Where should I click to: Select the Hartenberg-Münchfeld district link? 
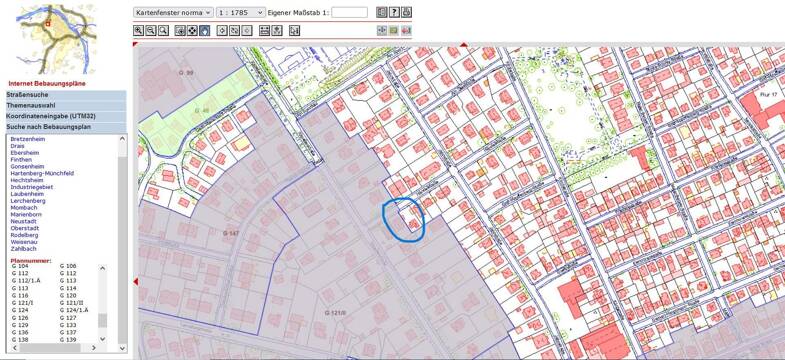(42, 173)
